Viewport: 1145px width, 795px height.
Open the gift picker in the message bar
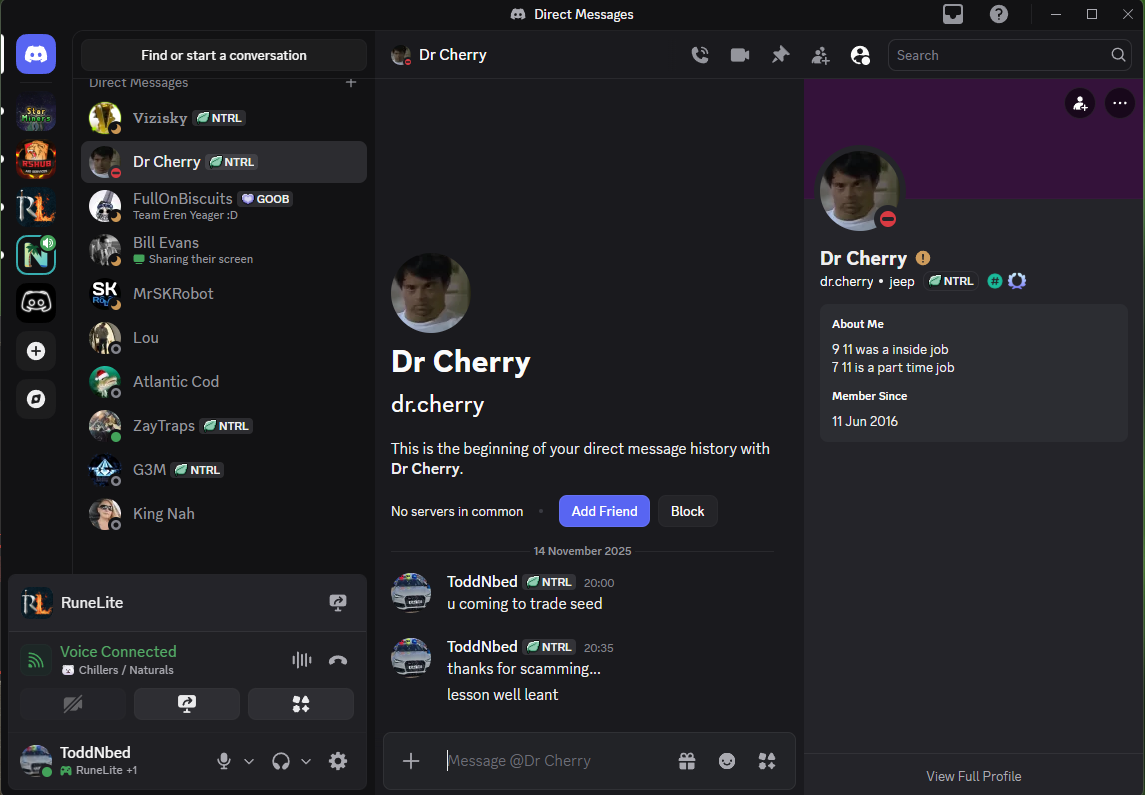(687, 761)
